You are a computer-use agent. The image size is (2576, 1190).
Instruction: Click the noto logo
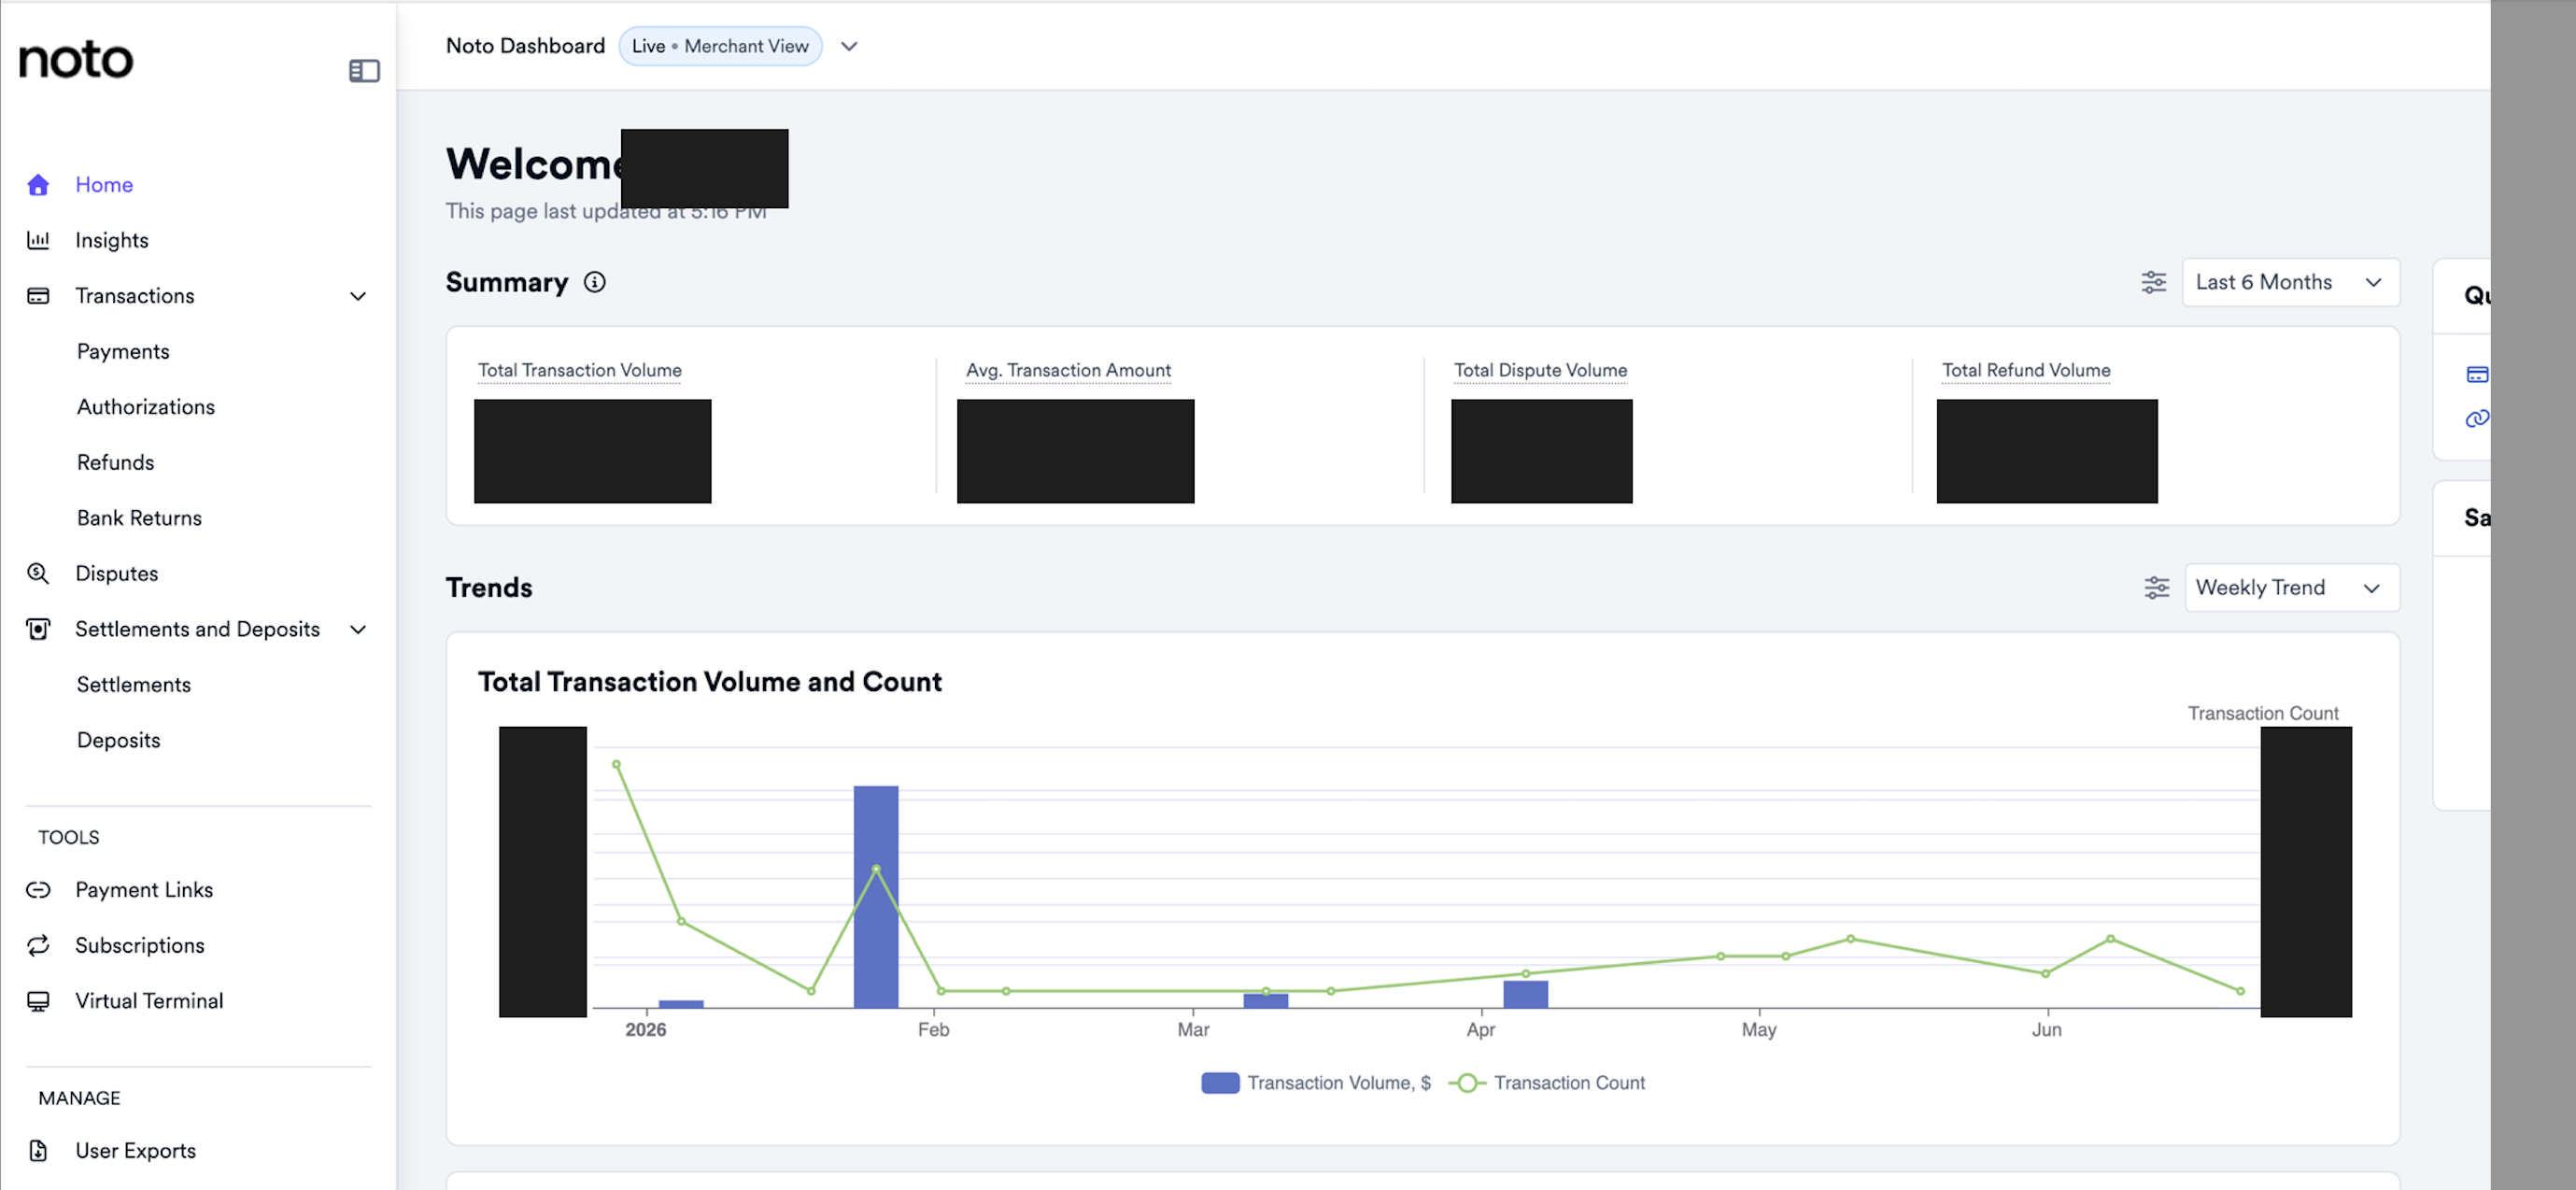(76, 60)
